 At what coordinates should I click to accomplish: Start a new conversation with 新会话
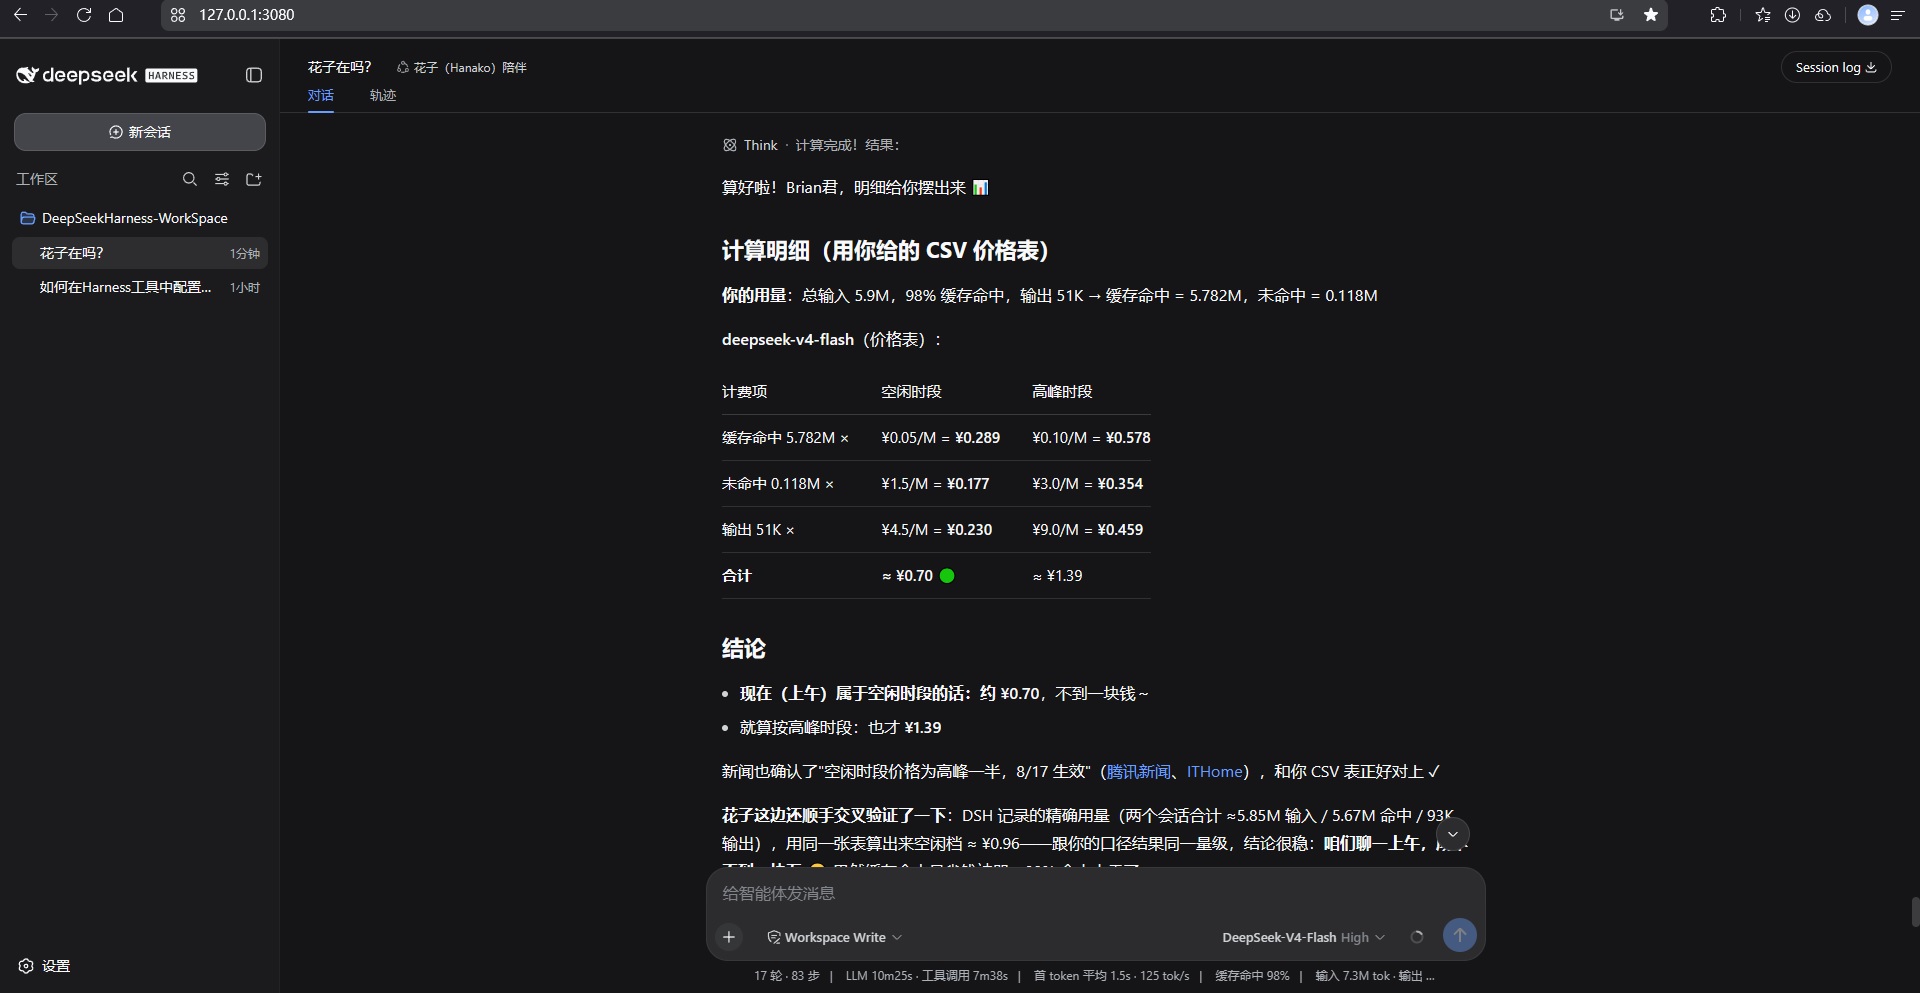point(140,132)
